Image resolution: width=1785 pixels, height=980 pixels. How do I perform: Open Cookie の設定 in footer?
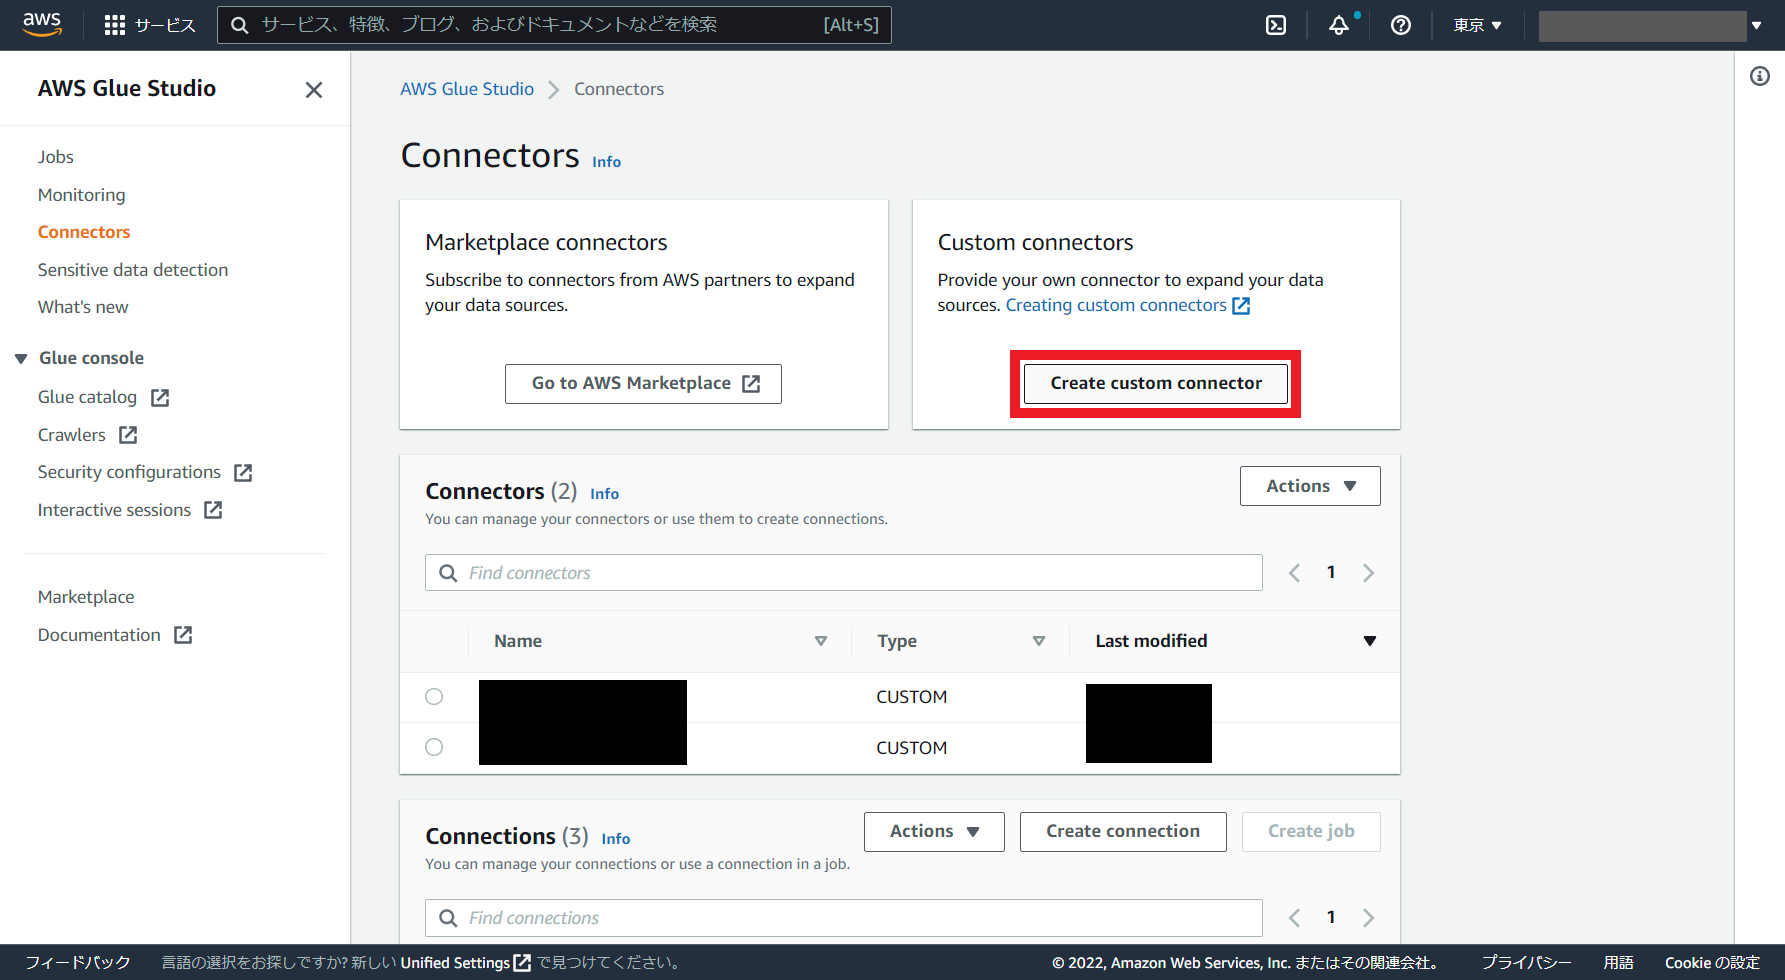[x=1712, y=963]
